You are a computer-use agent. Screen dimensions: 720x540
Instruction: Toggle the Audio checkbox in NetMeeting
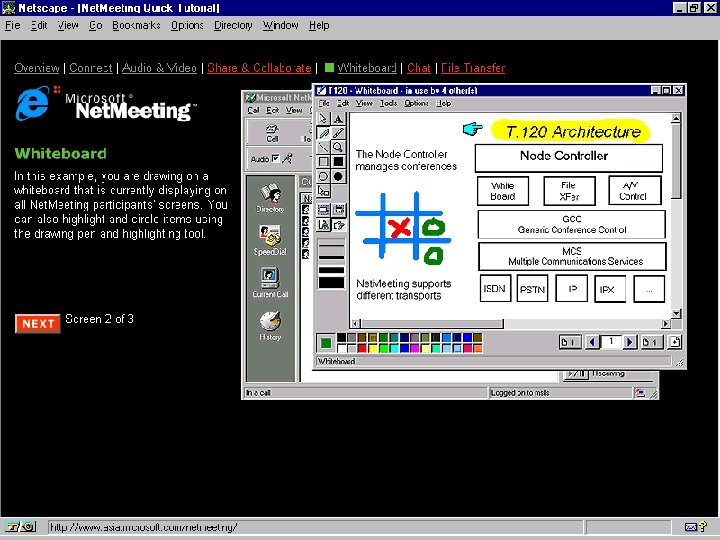click(275, 158)
